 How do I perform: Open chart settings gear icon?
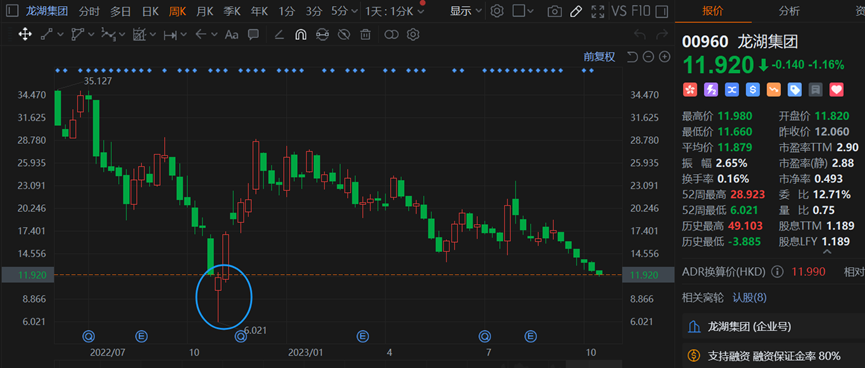pos(497,10)
